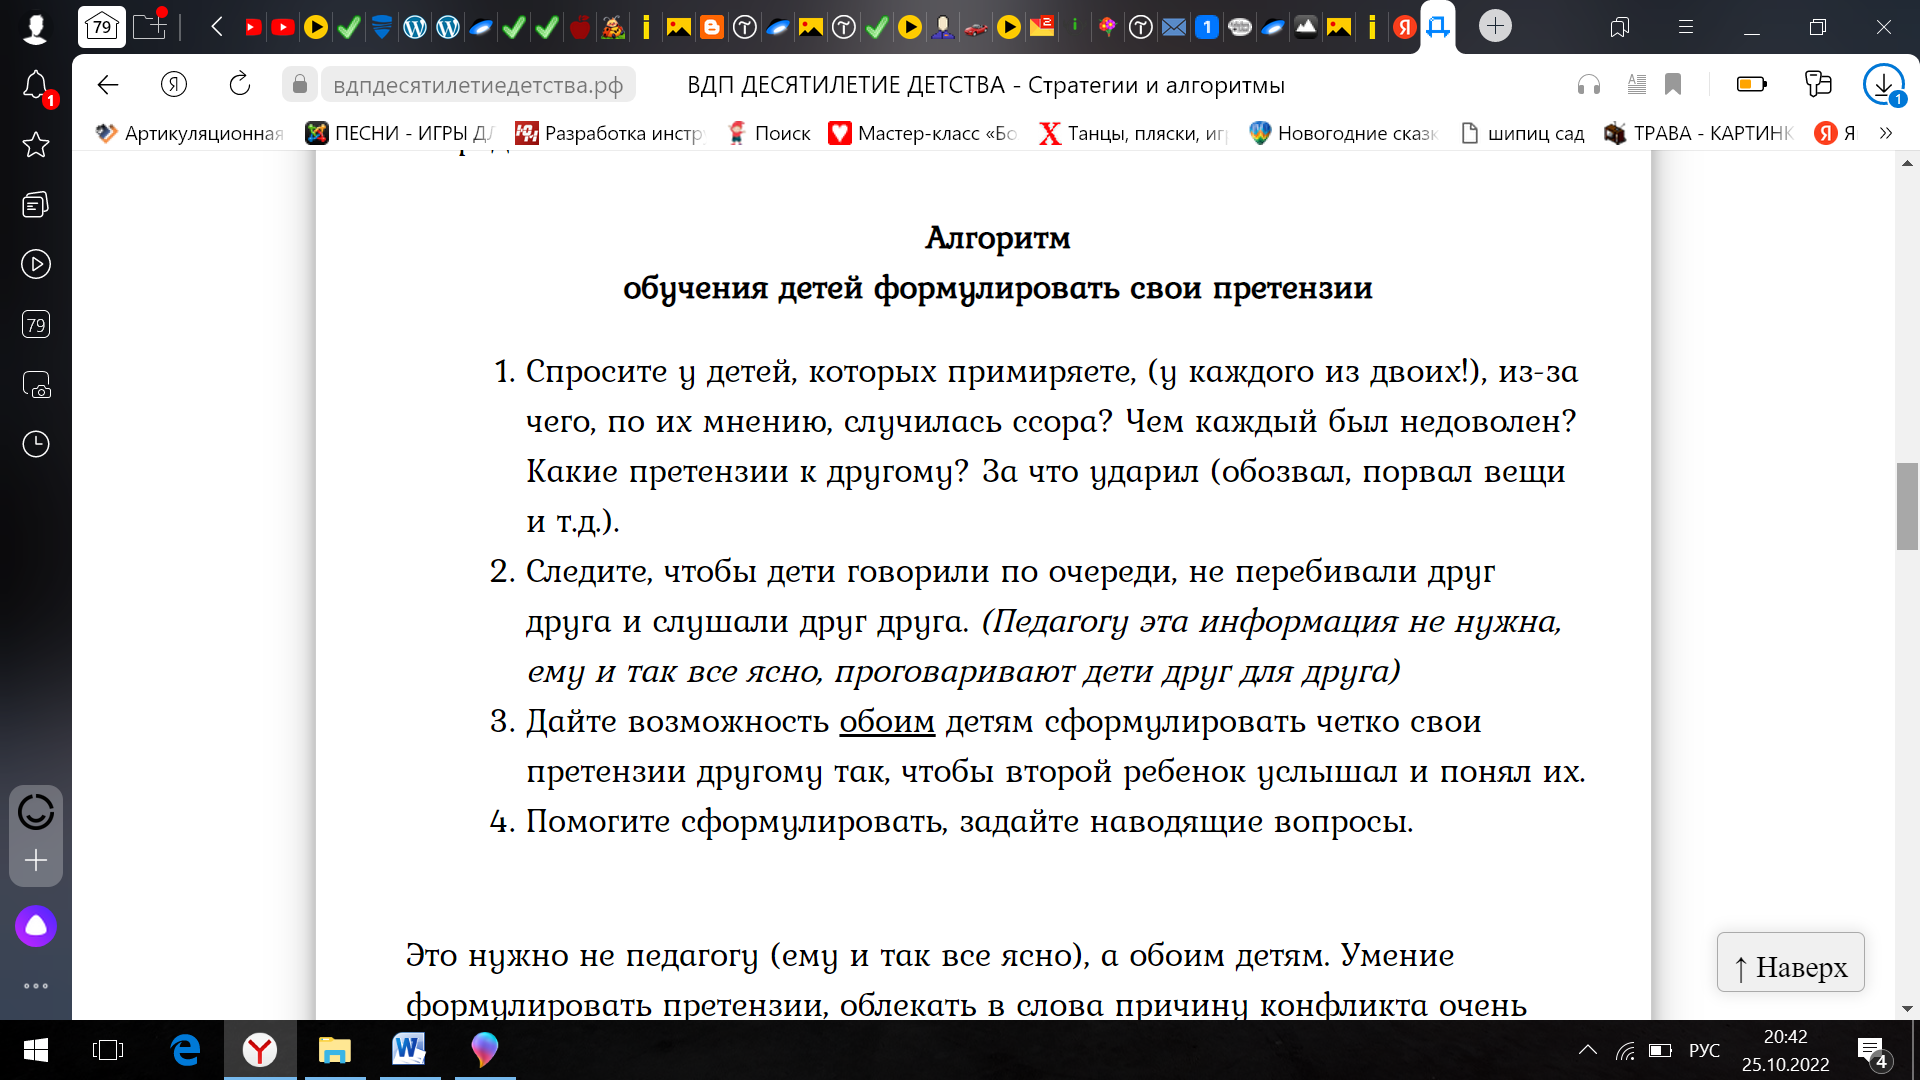The image size is (1920, 1080).
Task: Switch to the orange Blogger tab
Action: click(711, 27)
